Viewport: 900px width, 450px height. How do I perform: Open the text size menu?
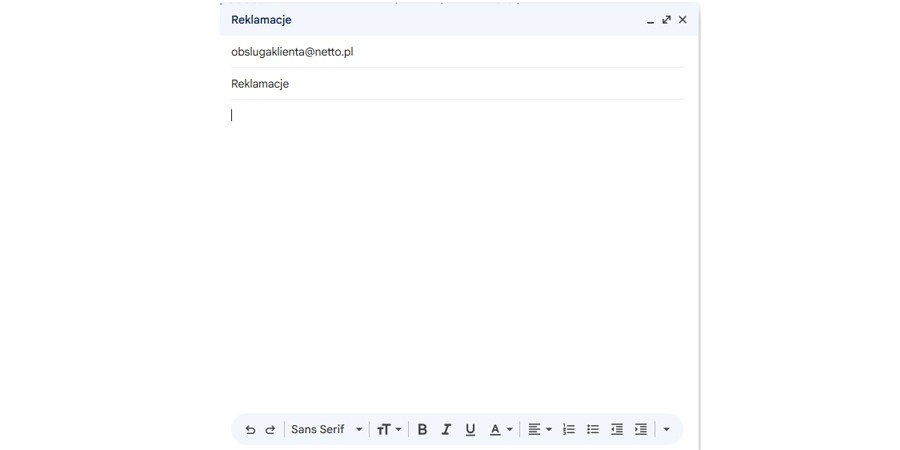(x=389, y=429)
